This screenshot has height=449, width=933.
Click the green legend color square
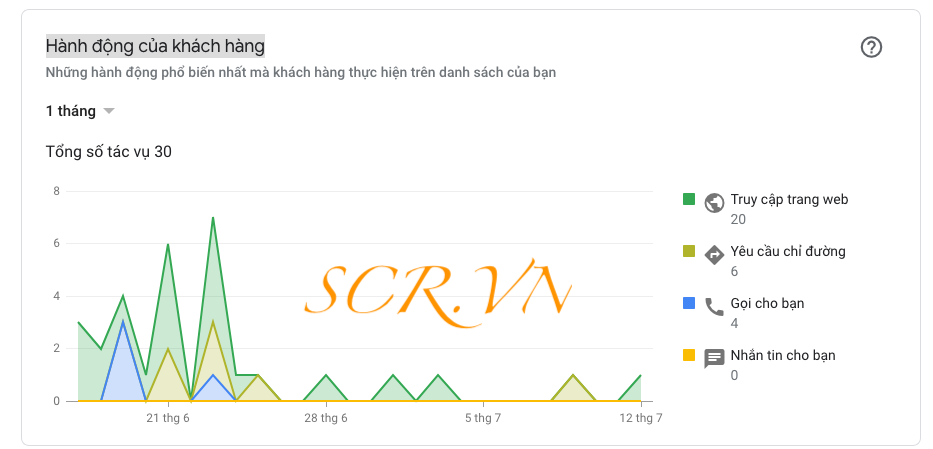tap(689, 199)
